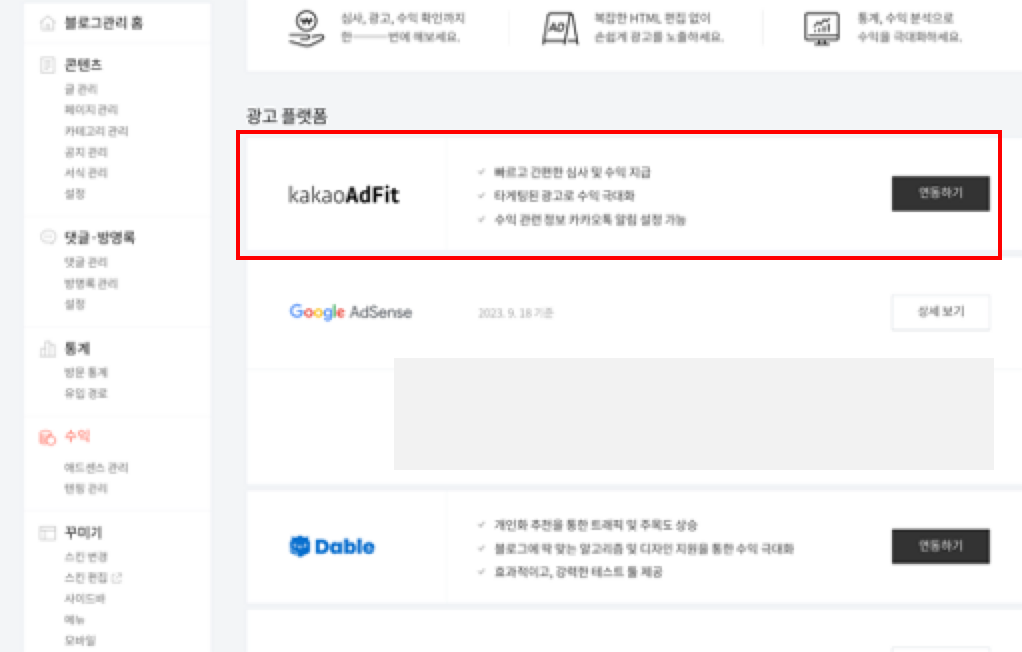Image resolution: width=1022 pixels, height=652 pixels.
Task: Open 애드센스 관리 under 수익
Action: (96, 467)
